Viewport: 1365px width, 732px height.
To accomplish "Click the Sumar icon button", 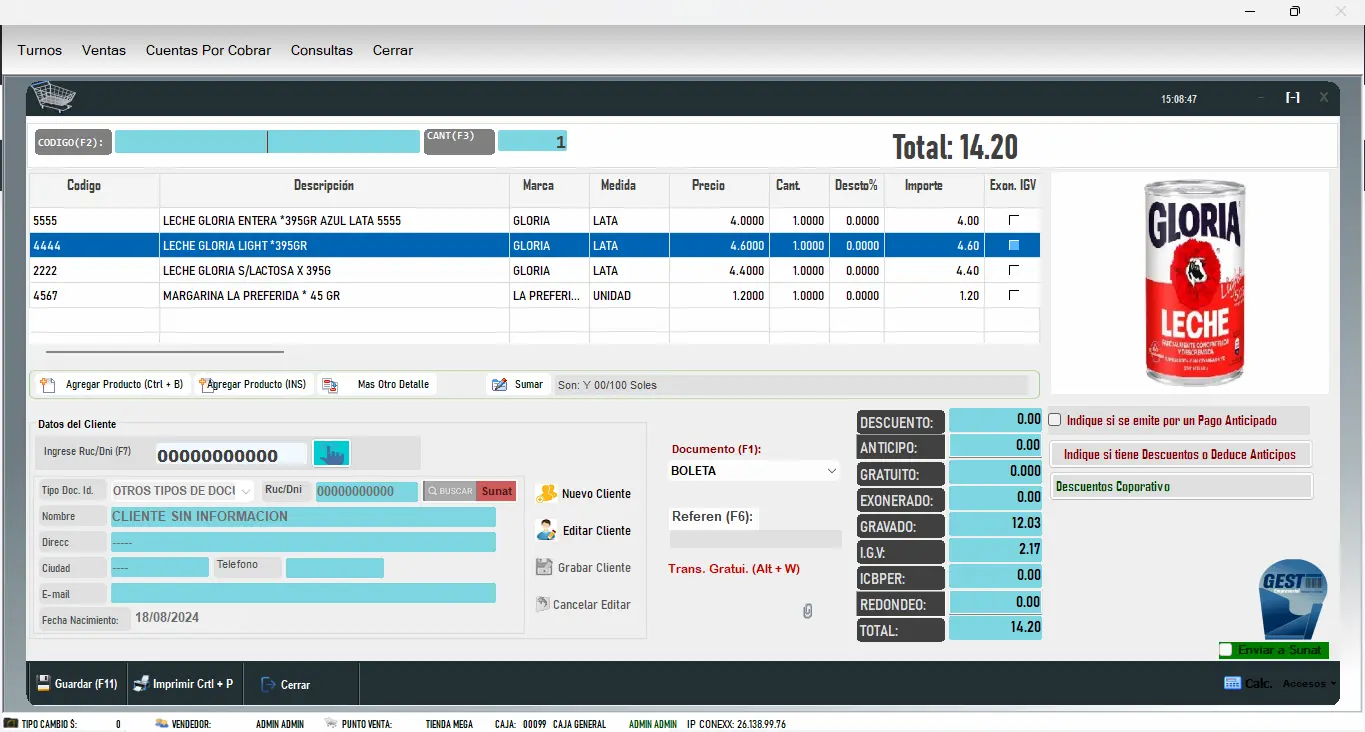I will (x=499, y=385).
